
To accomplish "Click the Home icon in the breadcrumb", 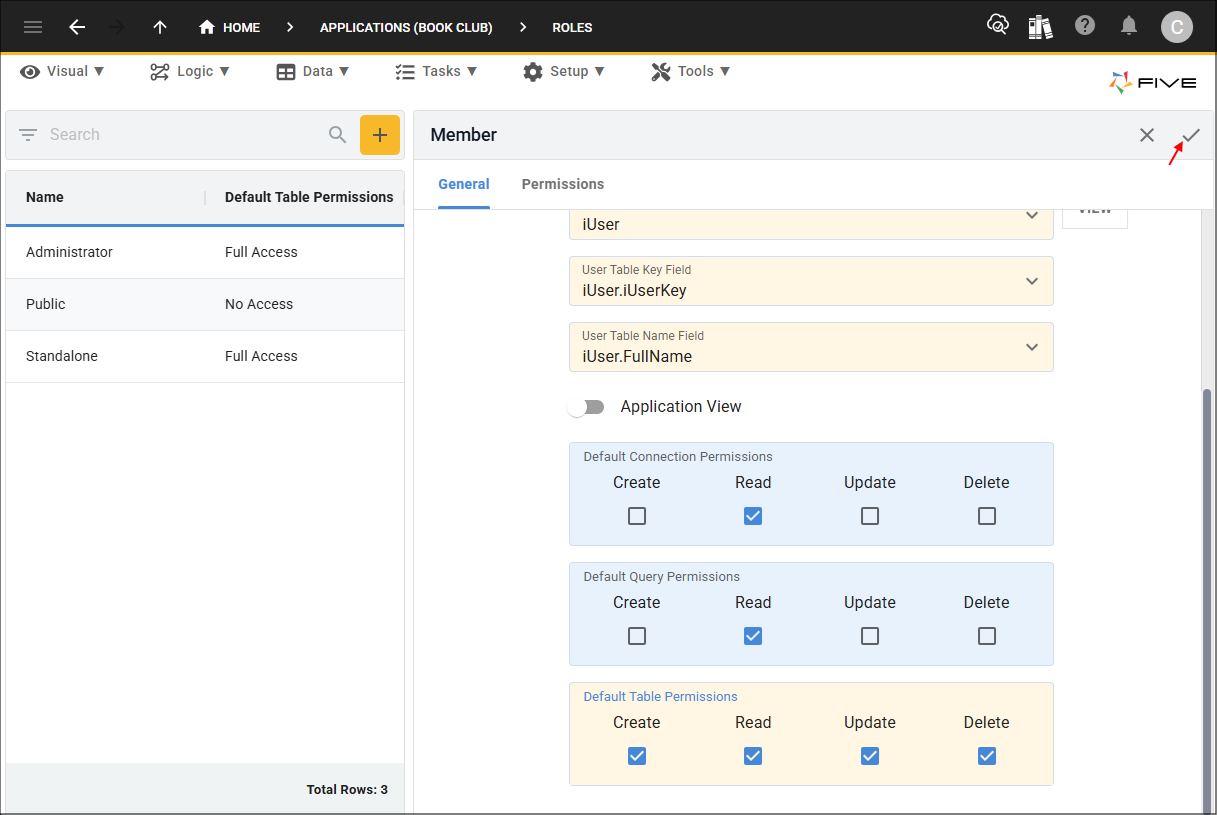I will click(x=207, y=27).
